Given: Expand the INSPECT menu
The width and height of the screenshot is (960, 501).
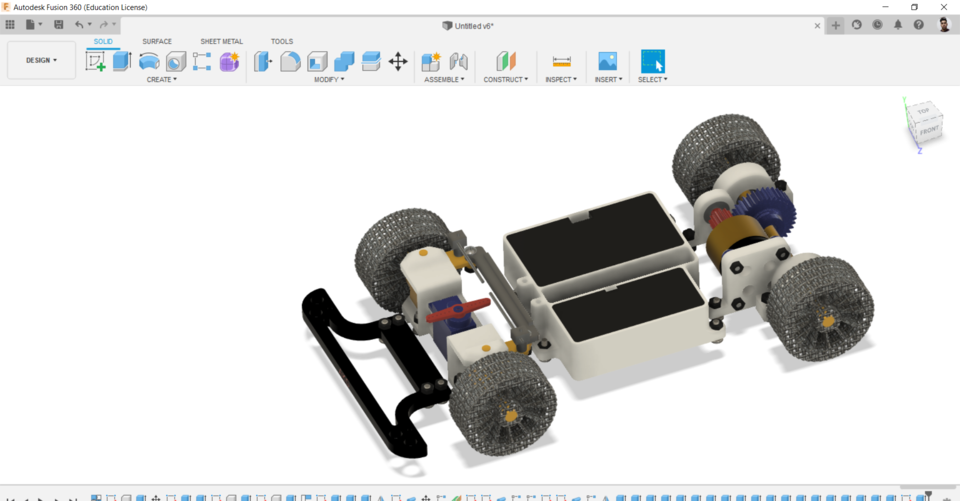Looking at the screenshot, I should pyautogui.click(x=561, y=80).
